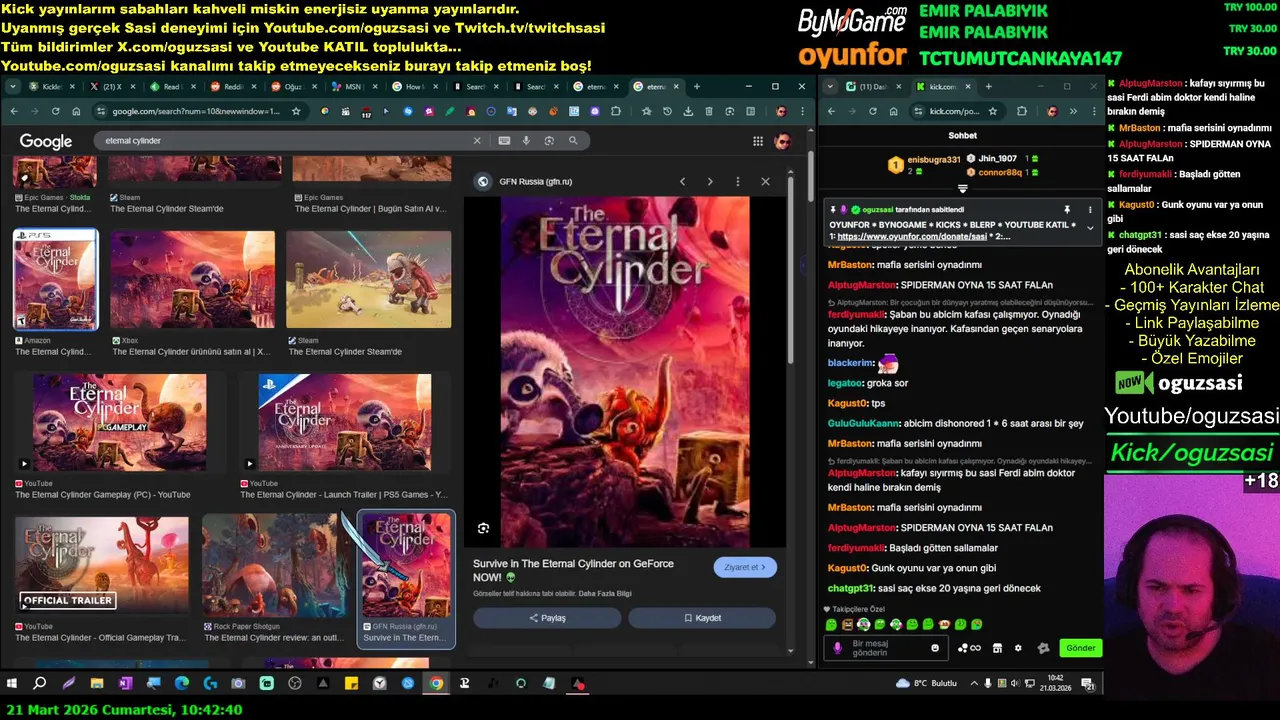Open the pinned message three-dot options
This screenshot has width=1280, height=720.
(1090, 210)
